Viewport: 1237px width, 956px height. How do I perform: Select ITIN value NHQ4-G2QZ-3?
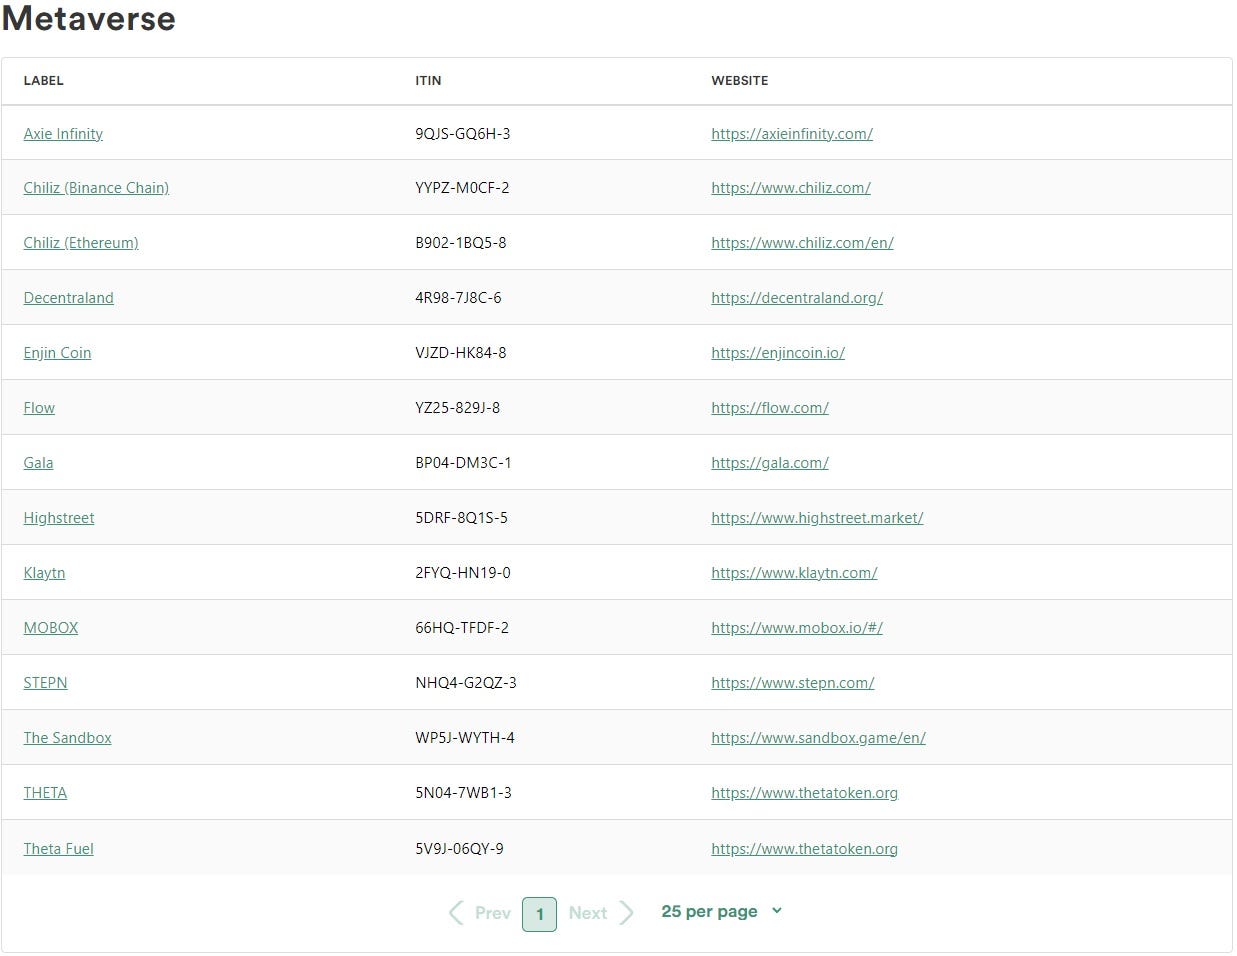pos(466,683)
